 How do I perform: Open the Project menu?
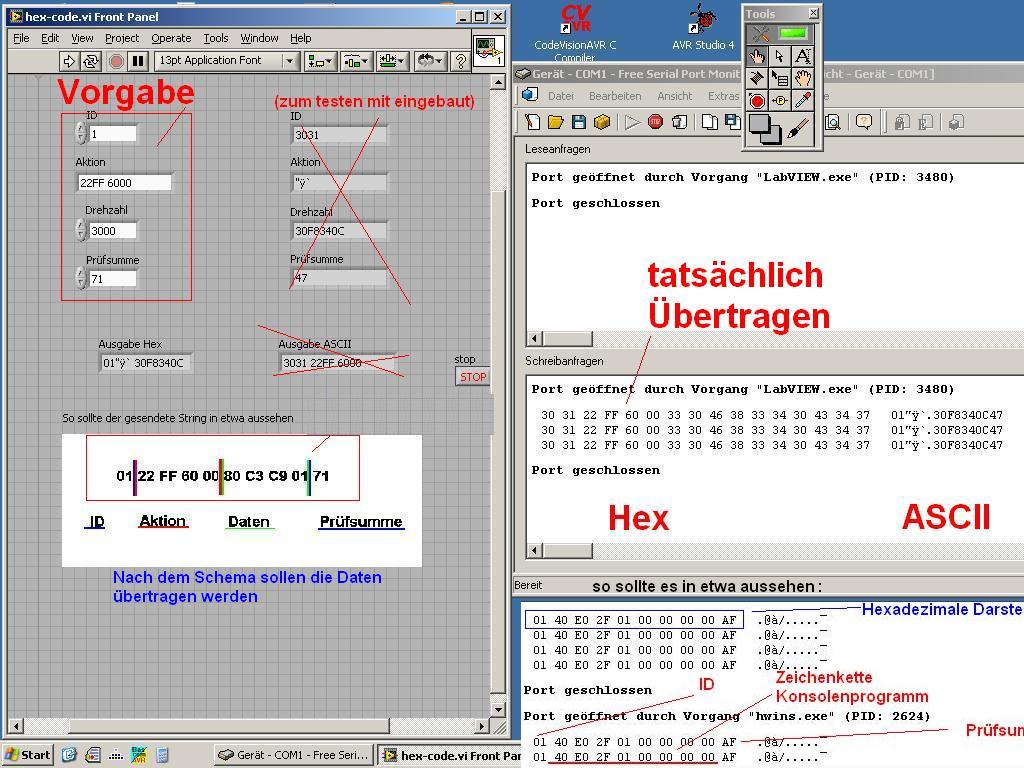[122, 38]
